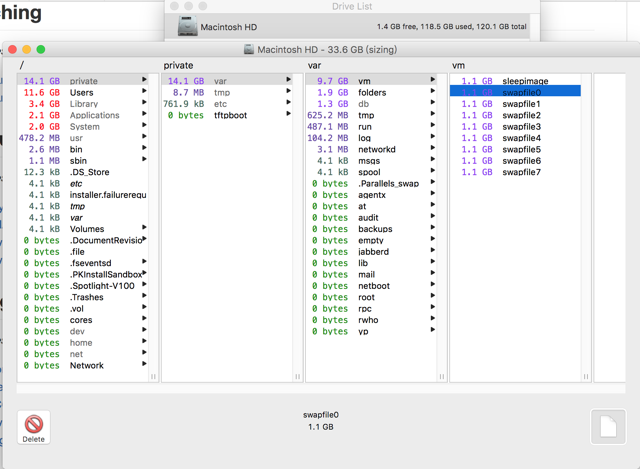Select the .Spotlight-V100 folder
The width and height of the screenshot is (640, 469).
82,286
